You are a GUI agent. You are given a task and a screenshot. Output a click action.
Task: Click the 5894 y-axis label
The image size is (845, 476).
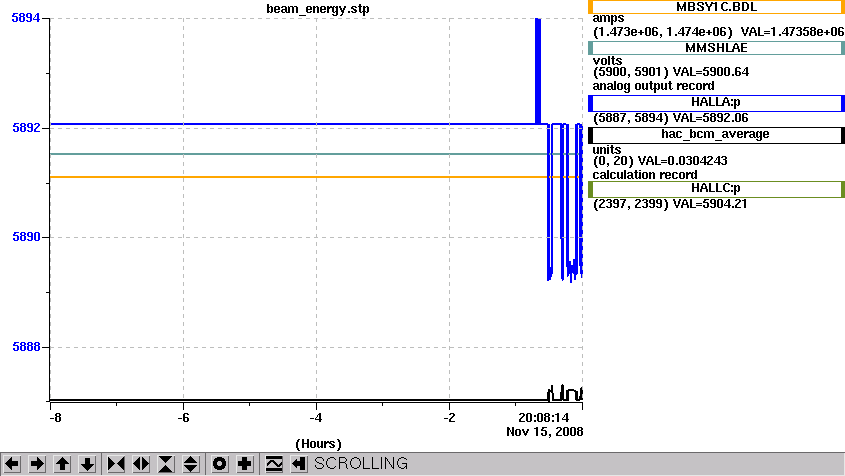[26, 18]
